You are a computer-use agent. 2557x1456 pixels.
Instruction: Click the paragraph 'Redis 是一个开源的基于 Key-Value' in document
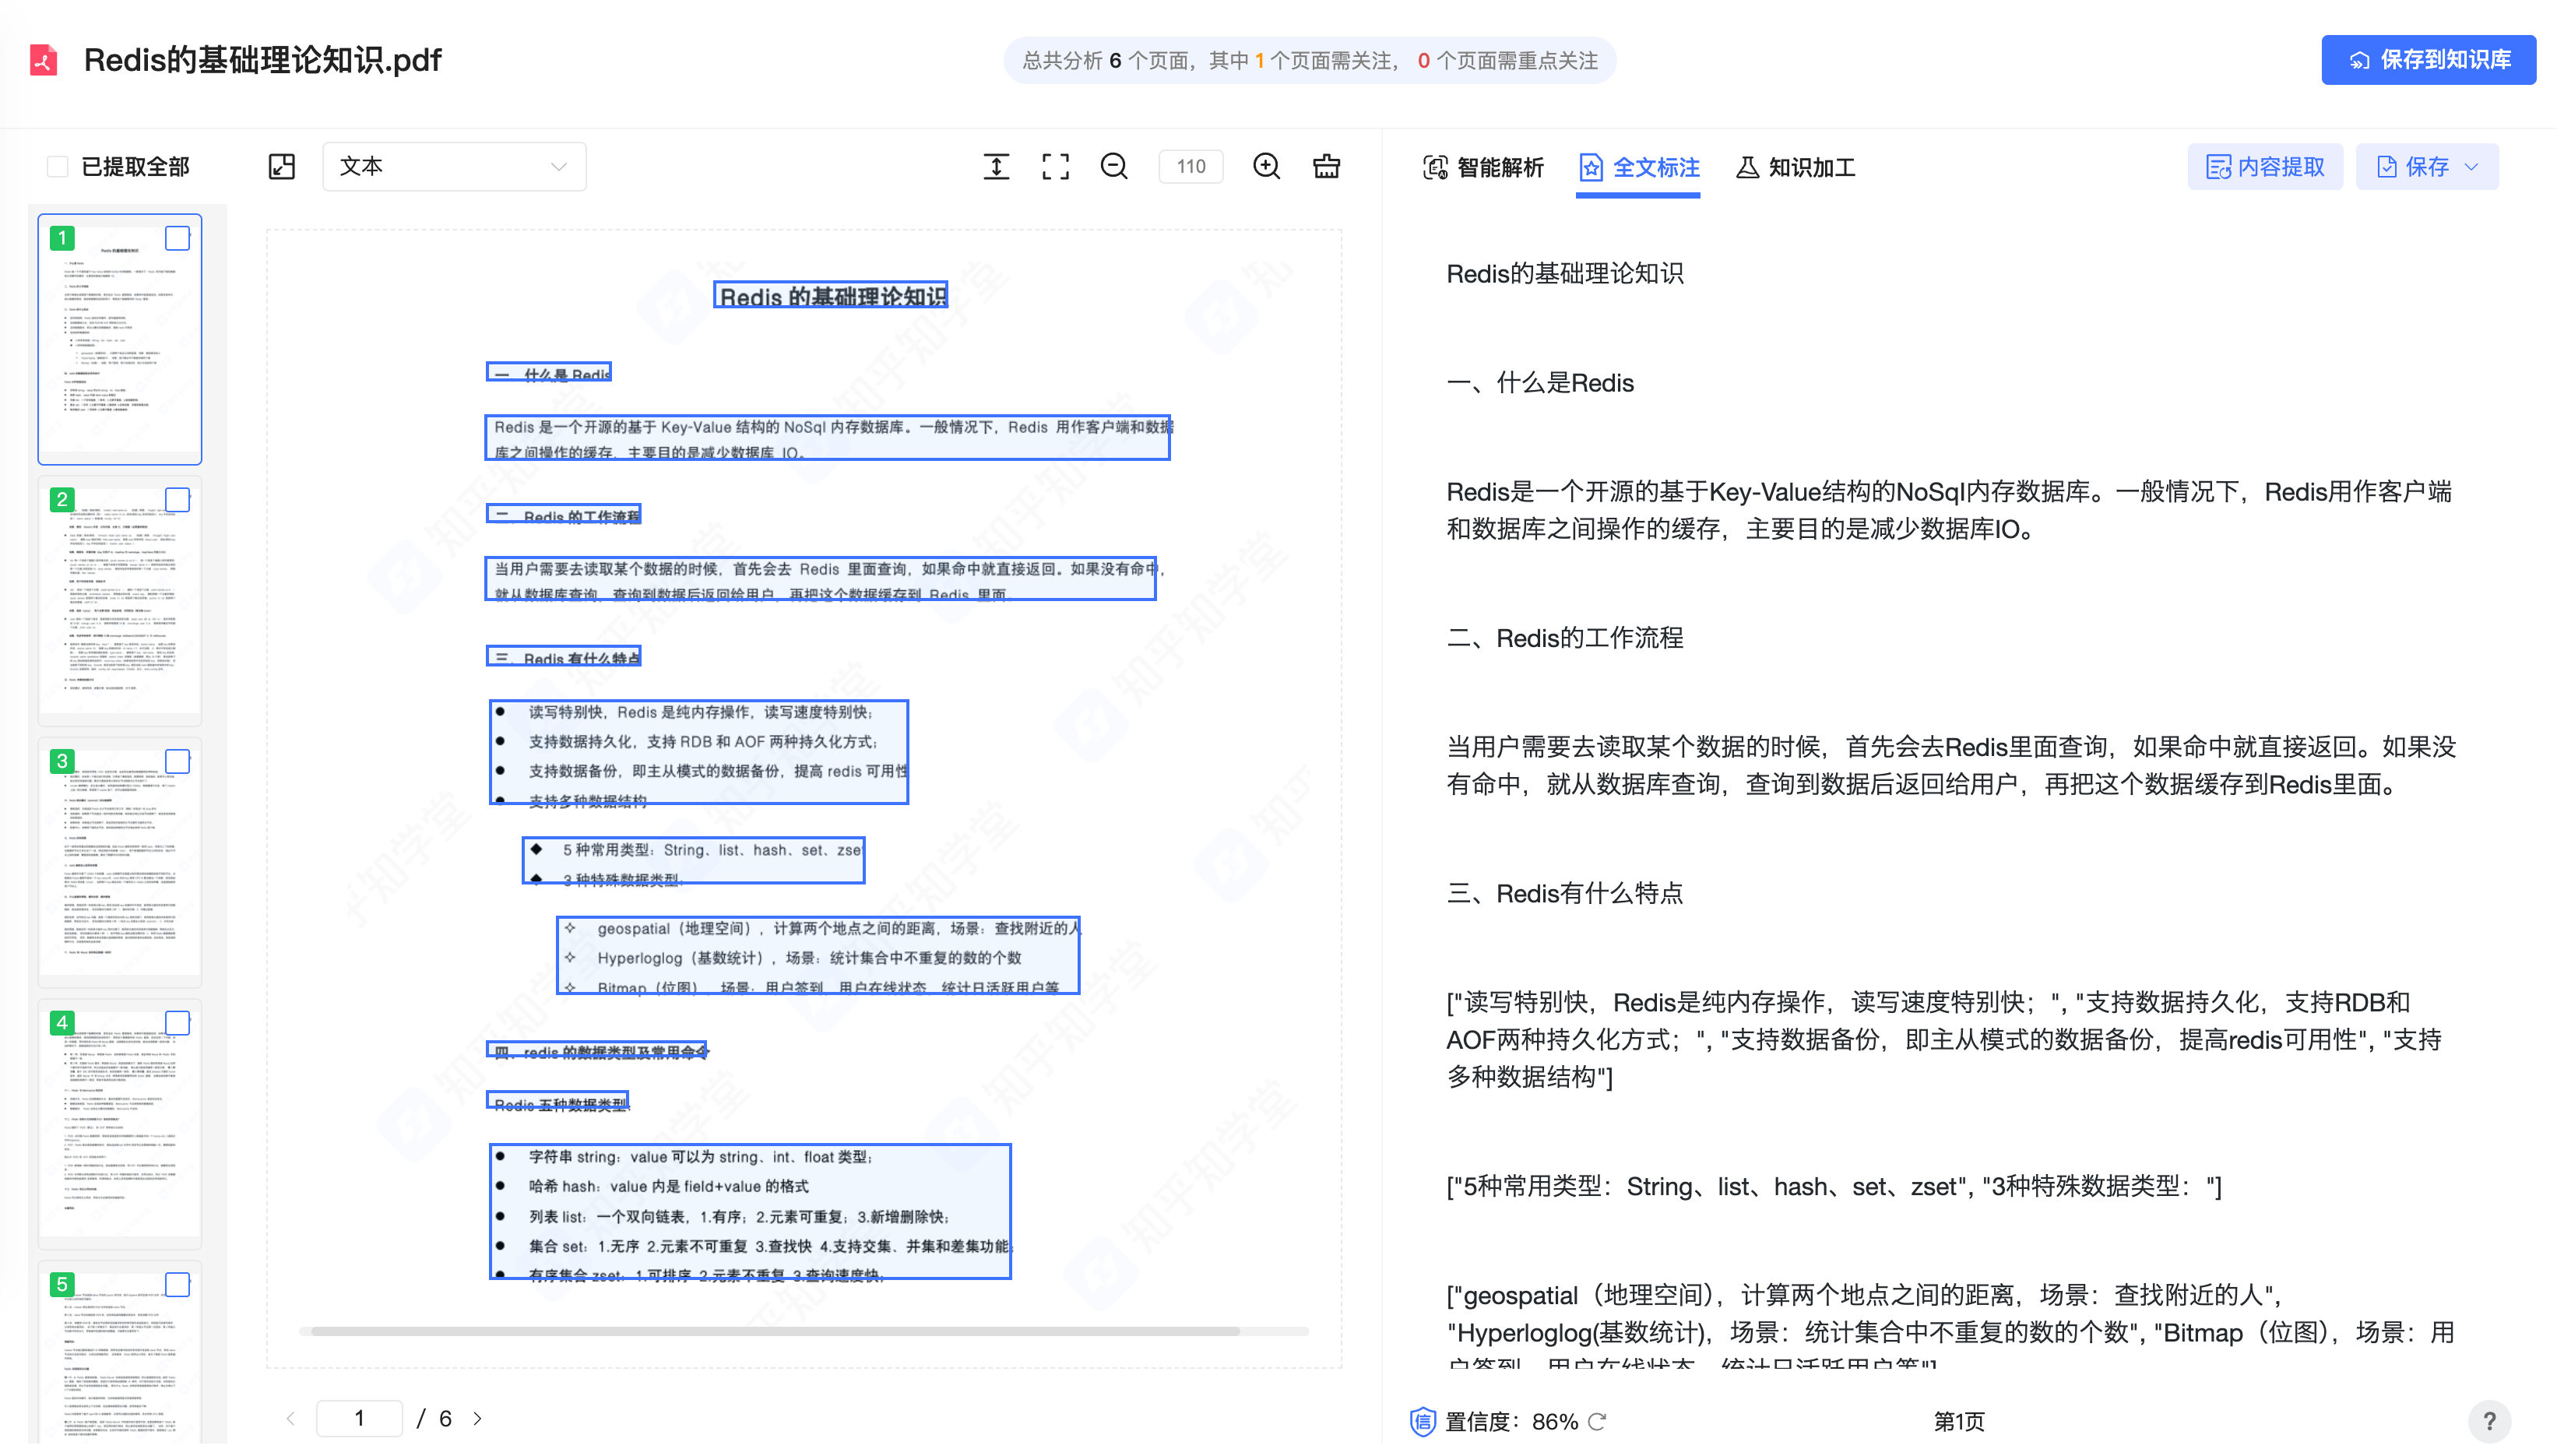tap(828, 438)
